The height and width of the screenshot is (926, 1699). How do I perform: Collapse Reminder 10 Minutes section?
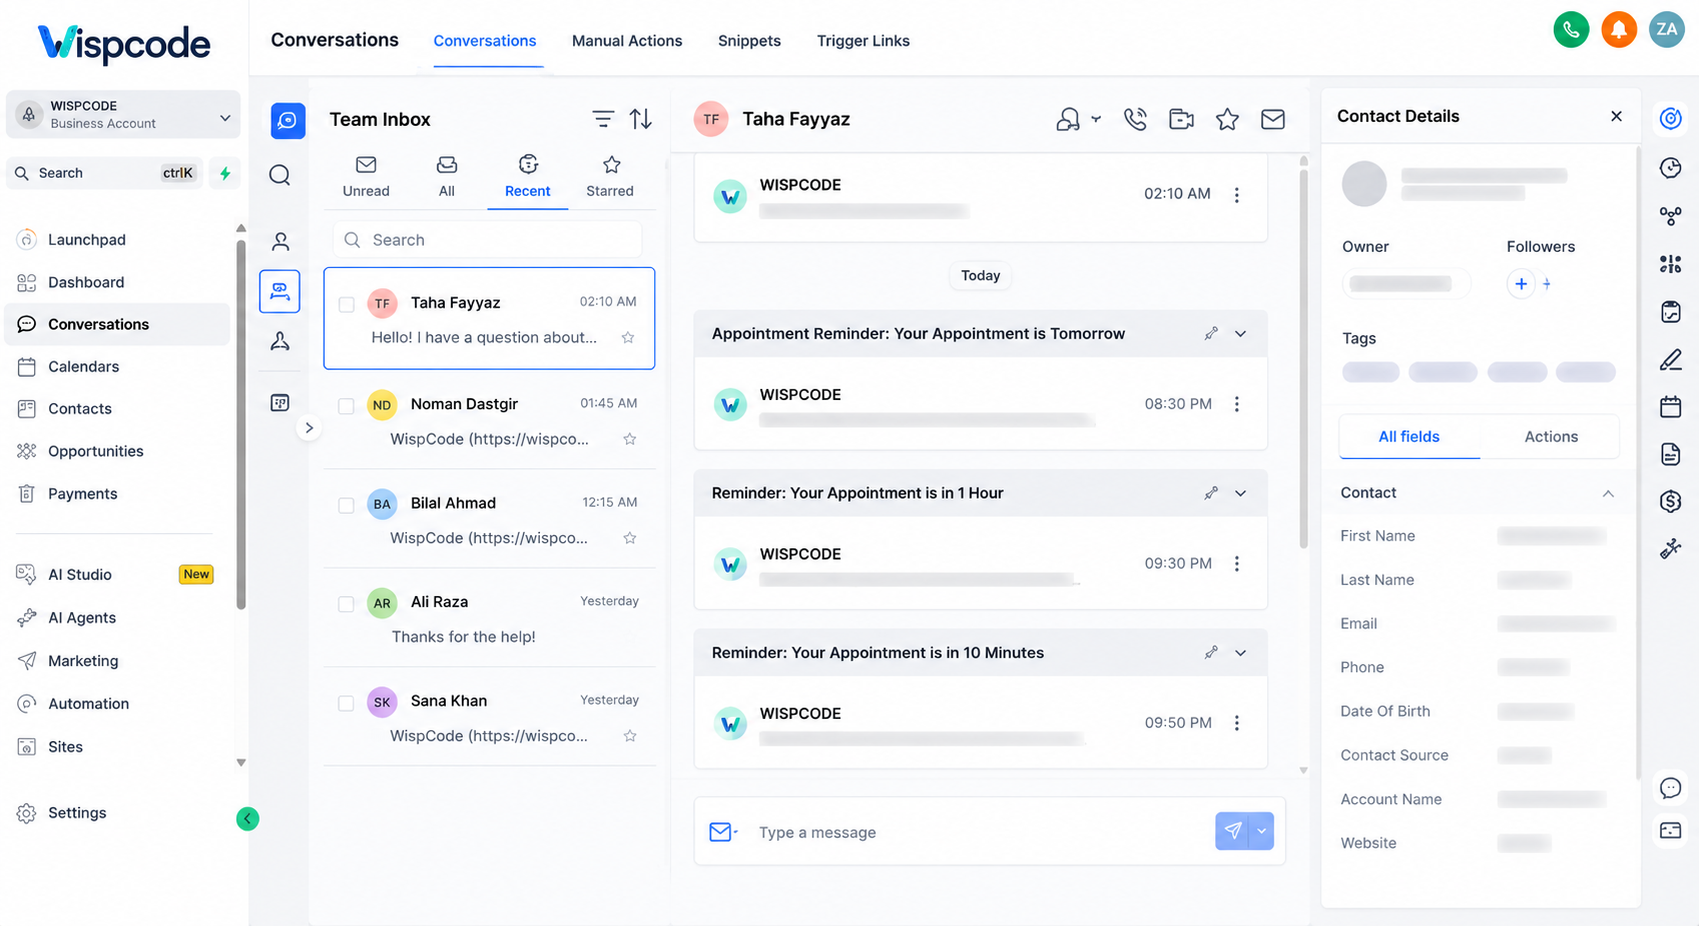[1241, 653]
